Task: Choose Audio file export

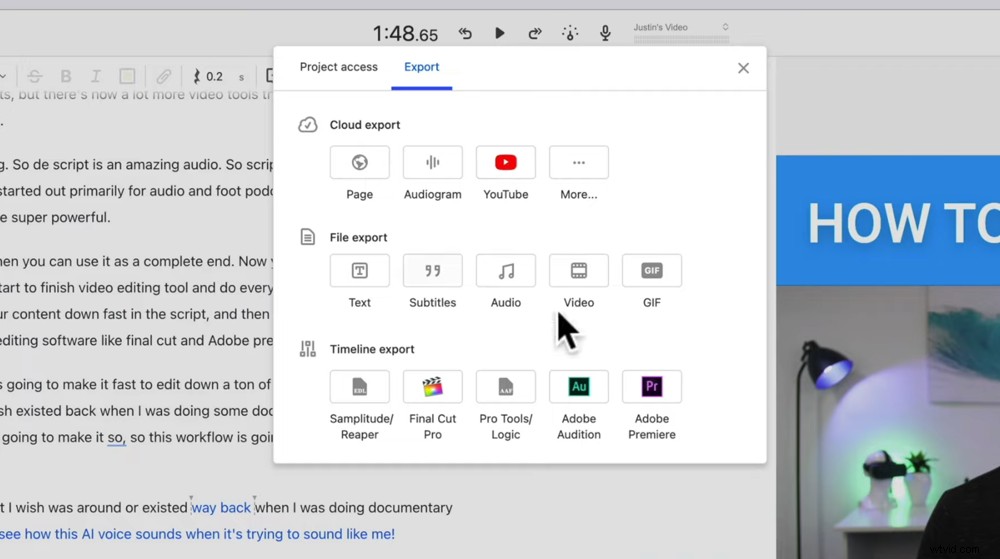Action: (x=506, y=271)
